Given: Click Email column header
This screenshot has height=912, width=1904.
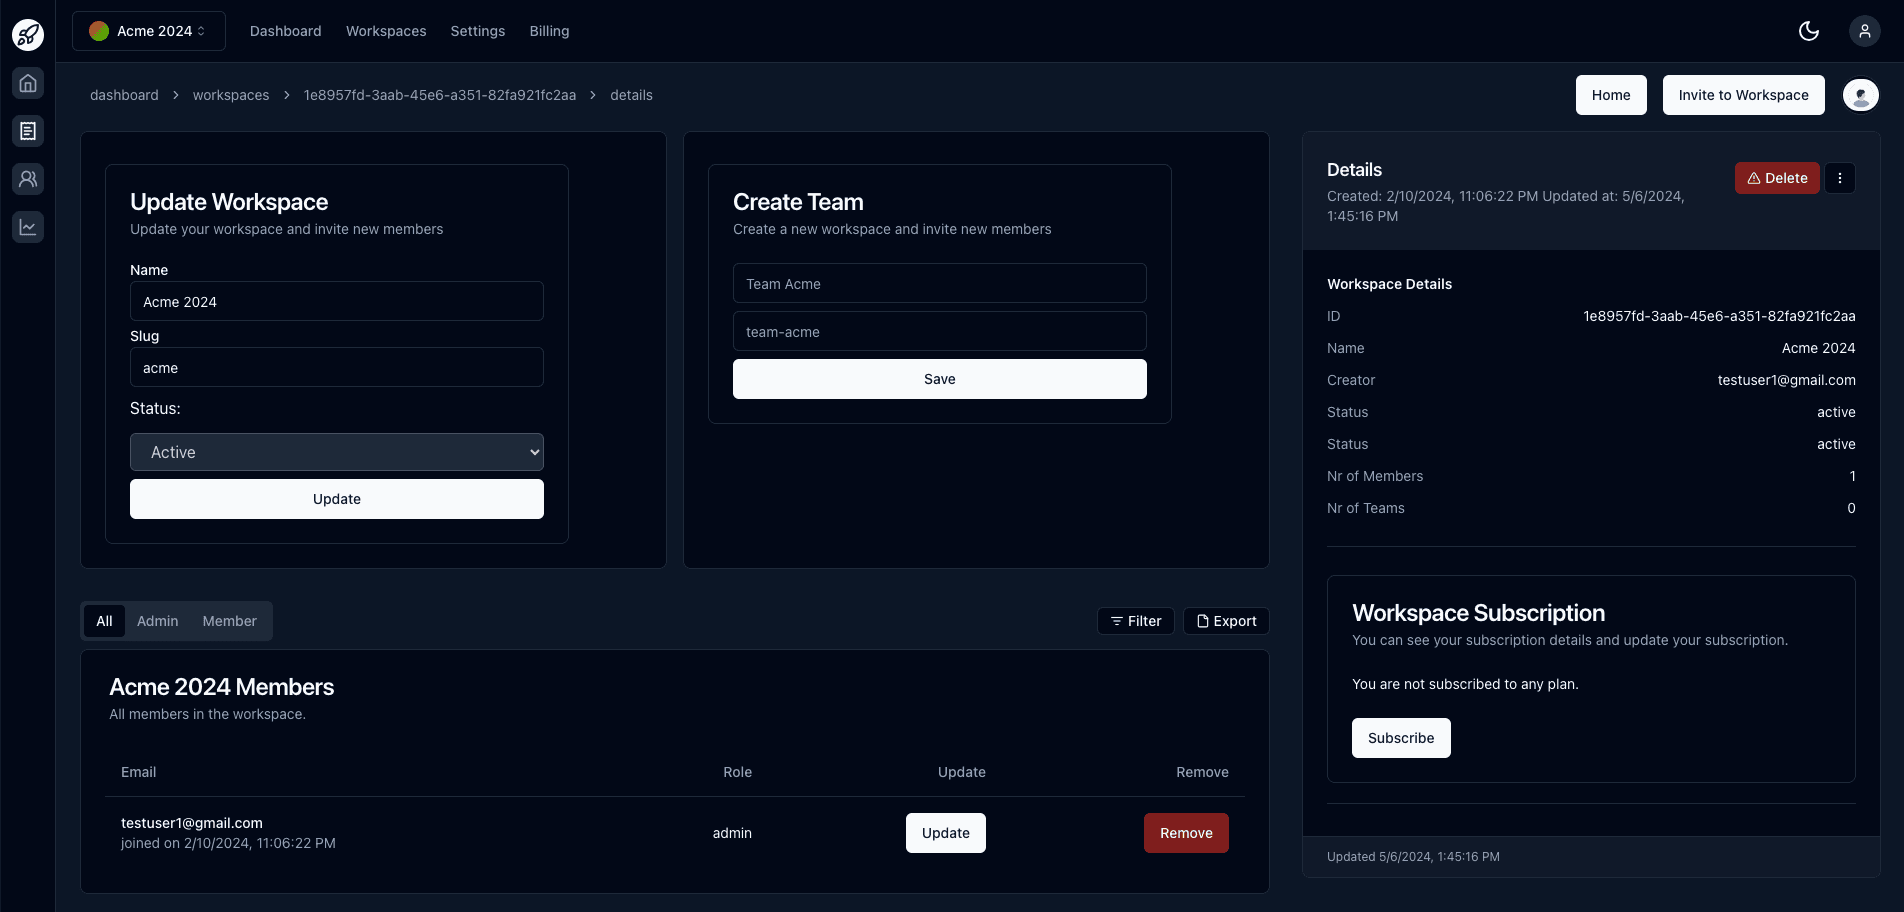Looking at the screenshot, I should pyautogui.click(x=138, y=772).
